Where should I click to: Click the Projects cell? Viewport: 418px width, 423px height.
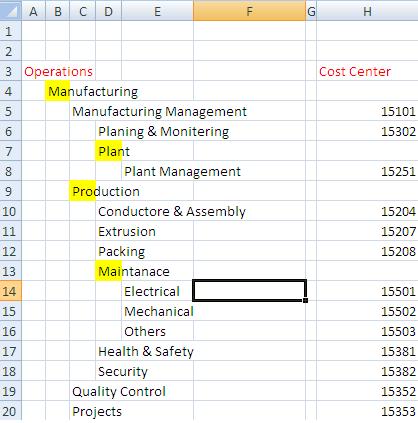point(97,411)
